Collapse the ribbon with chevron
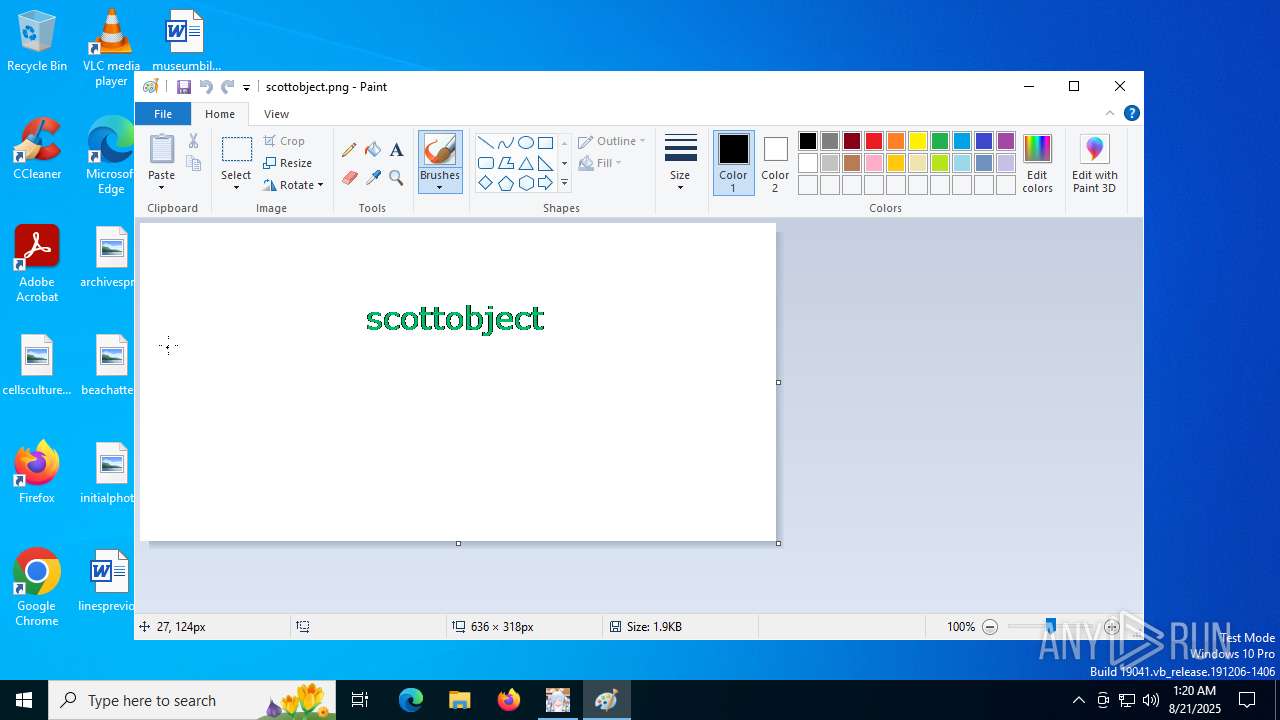This screenshot has height=720, width=1280. tap(1110, 113)
